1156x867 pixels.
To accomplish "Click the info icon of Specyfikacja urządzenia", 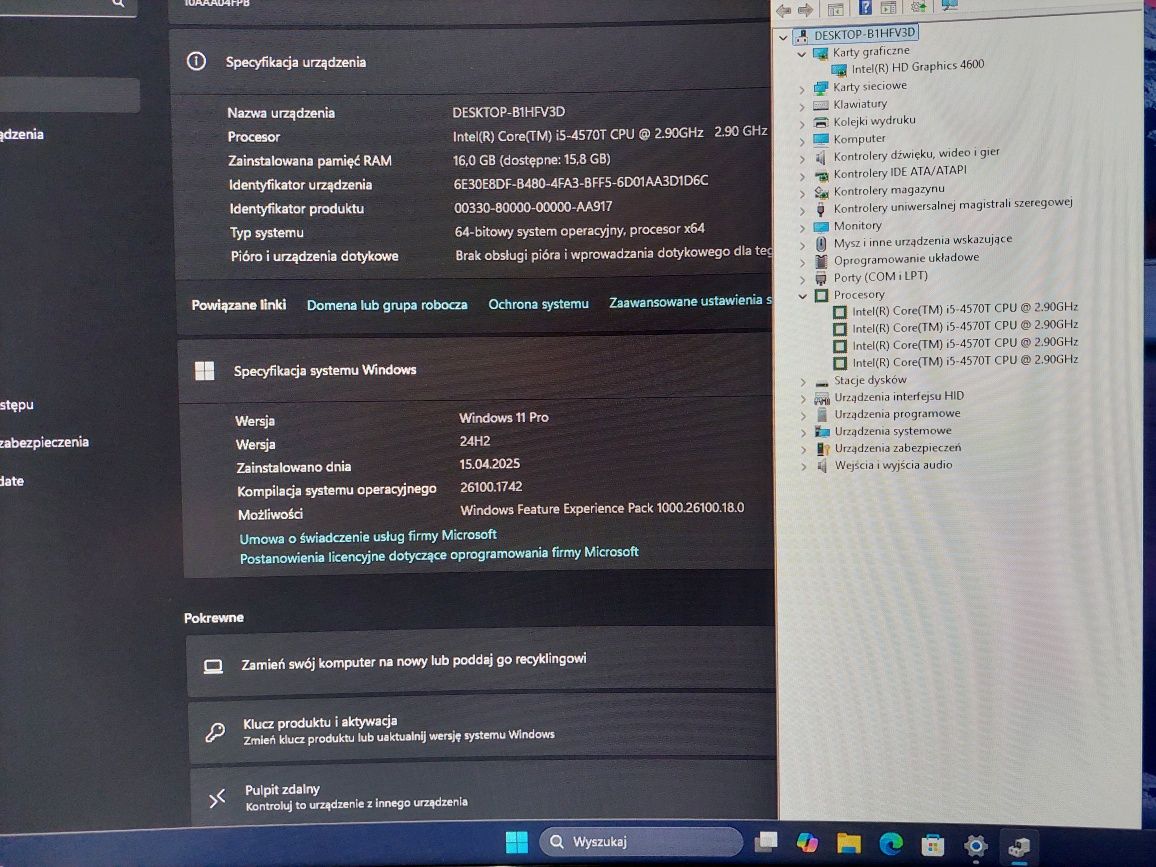I will pyautogui.click(x=196, y=61).
